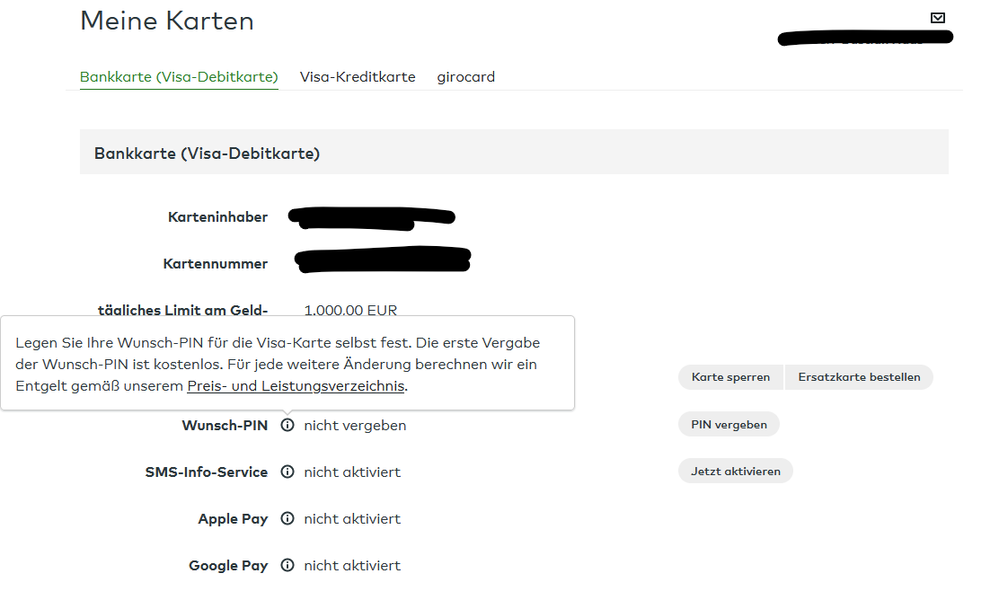The image size is (999, 599).
Task: Click the Meine Karten page heading
Action: click(x=167, y=21)
